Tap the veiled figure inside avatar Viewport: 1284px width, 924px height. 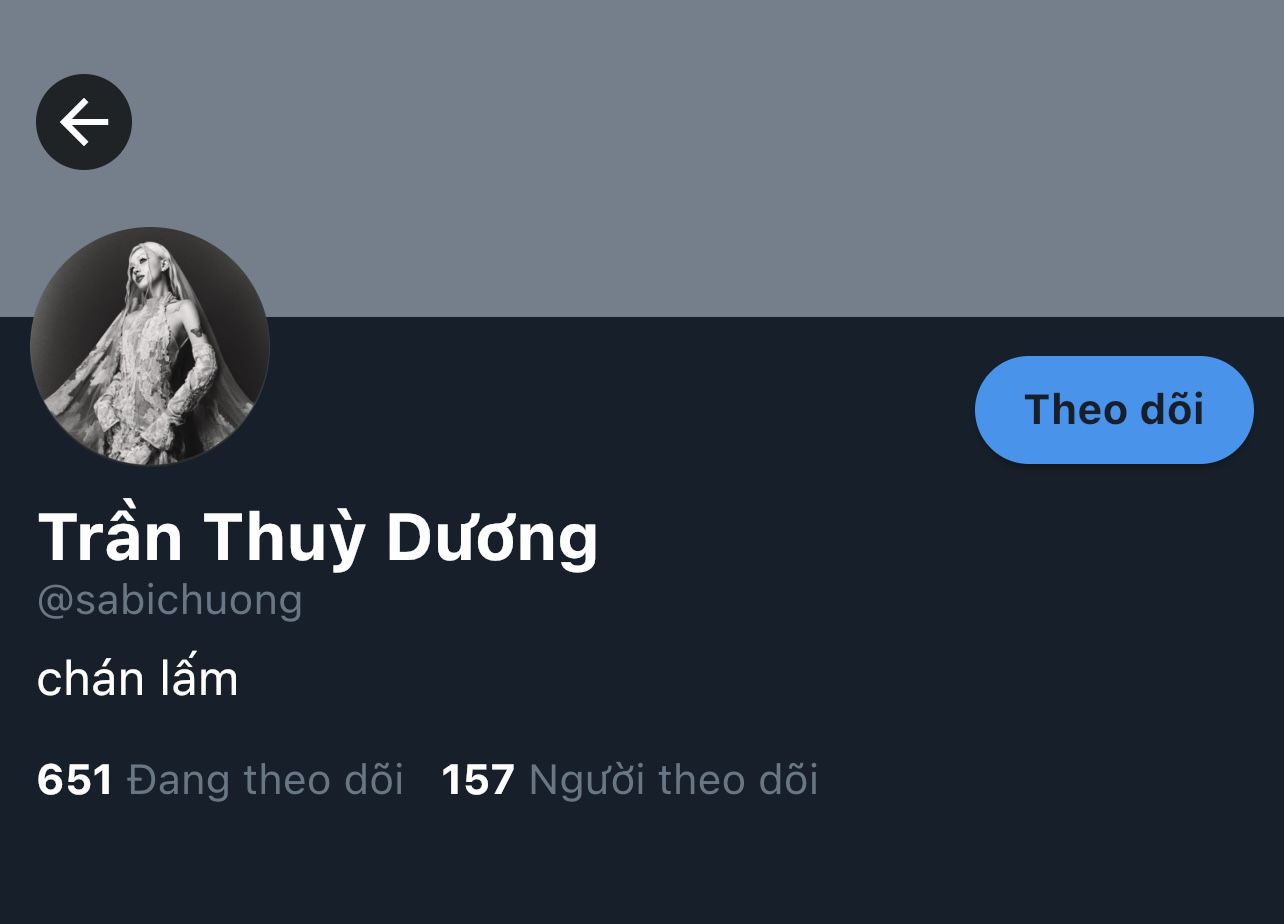coord(160,350)
